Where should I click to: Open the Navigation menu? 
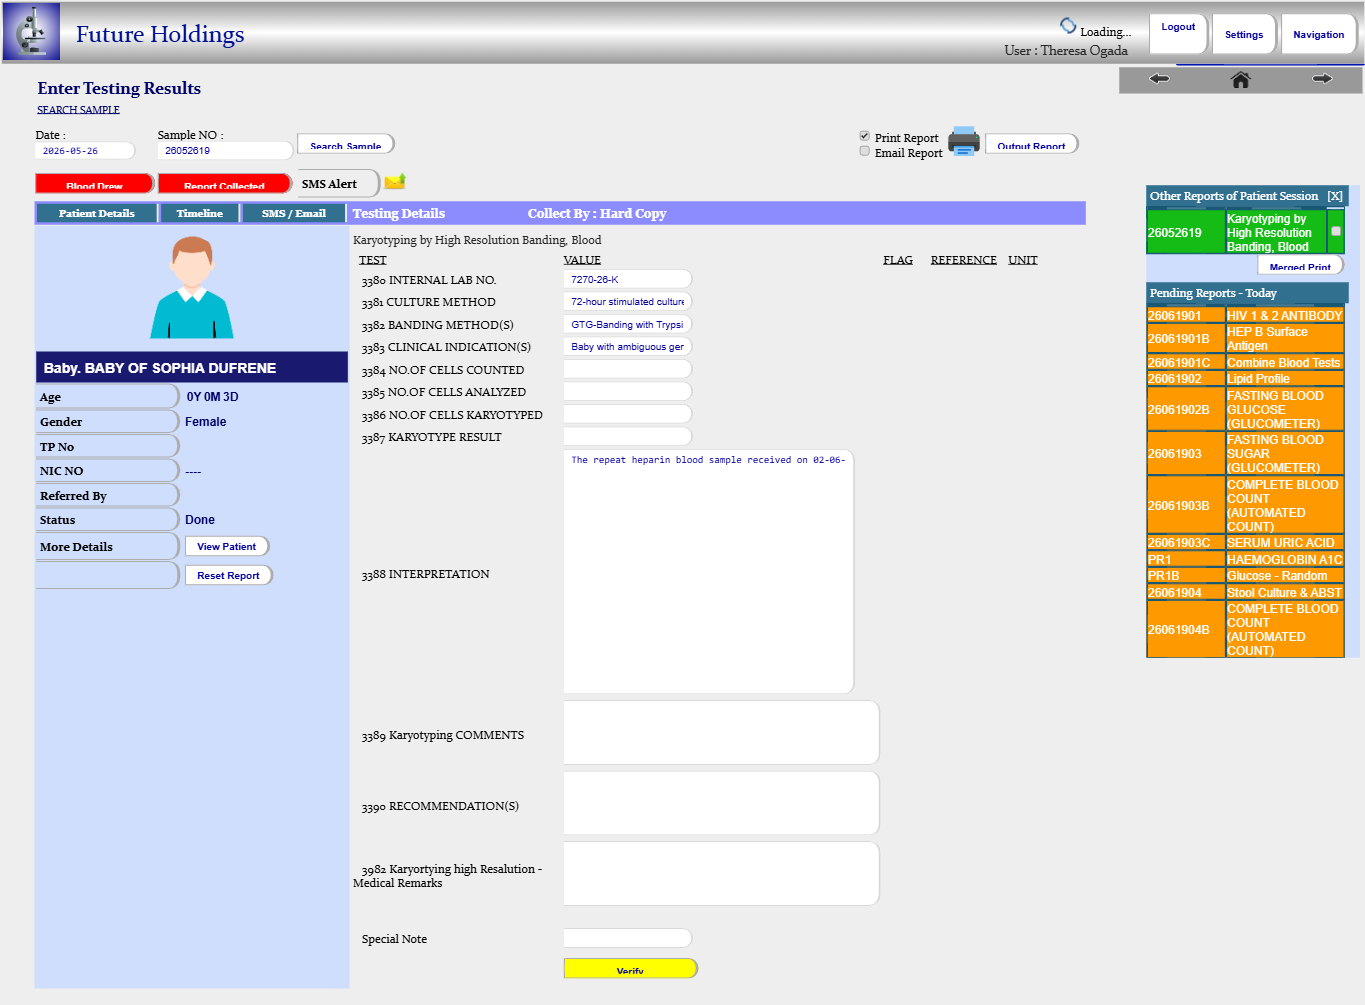click(x=1318, y=34)
